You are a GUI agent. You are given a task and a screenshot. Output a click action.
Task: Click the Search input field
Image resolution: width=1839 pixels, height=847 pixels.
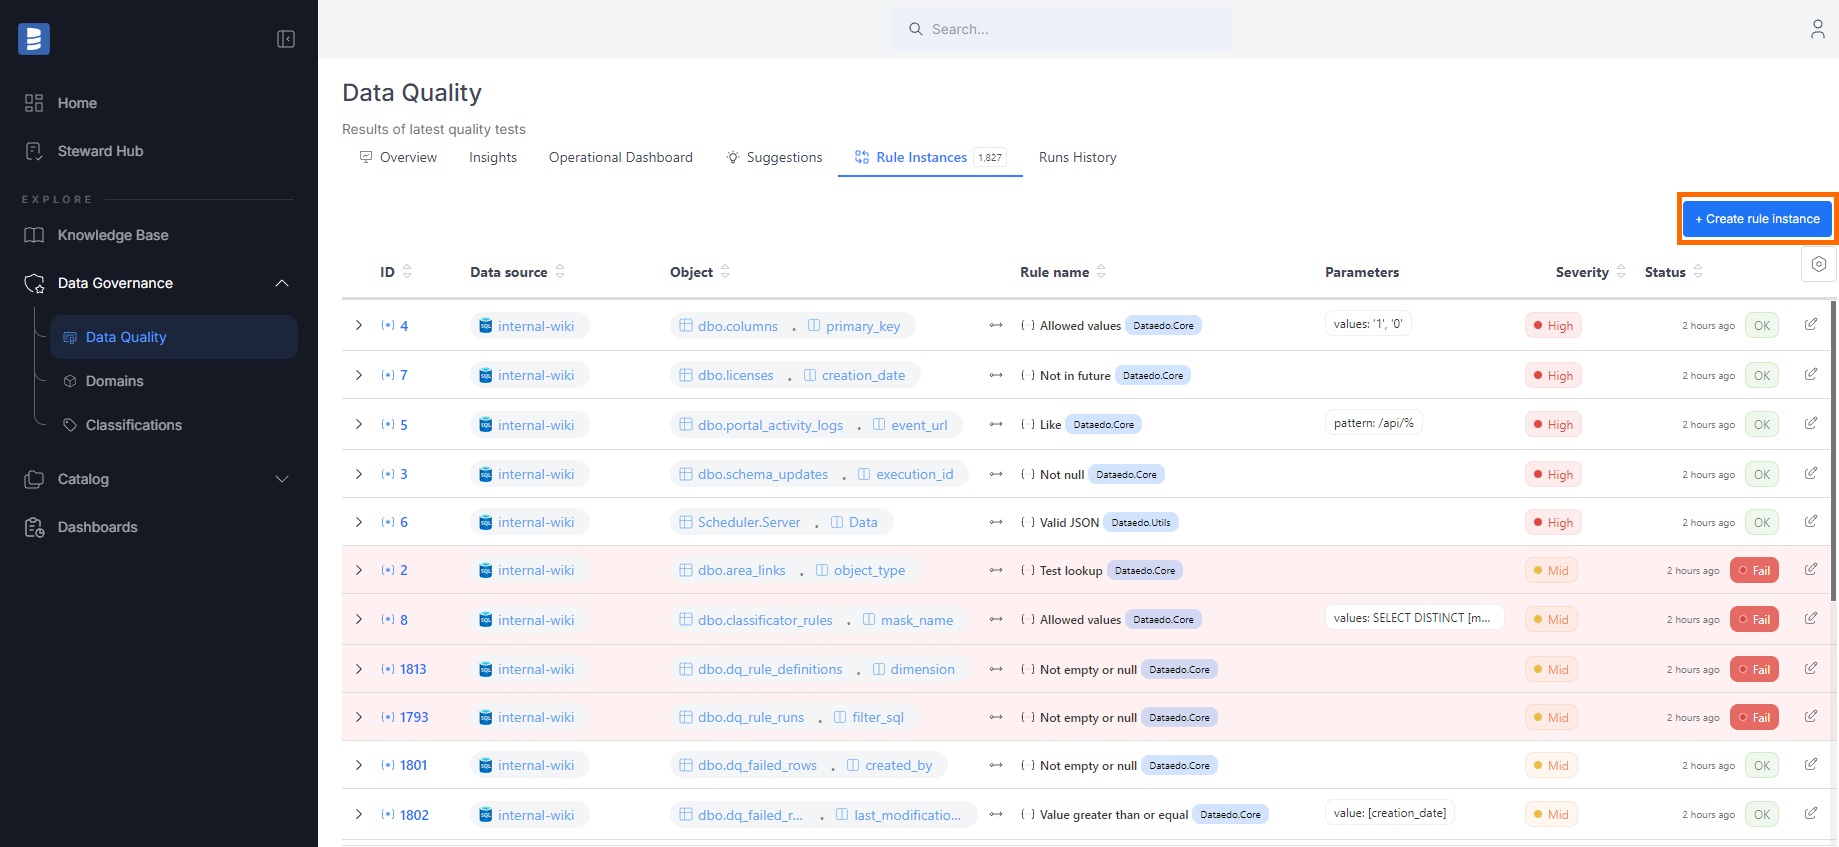point(1062,29)
